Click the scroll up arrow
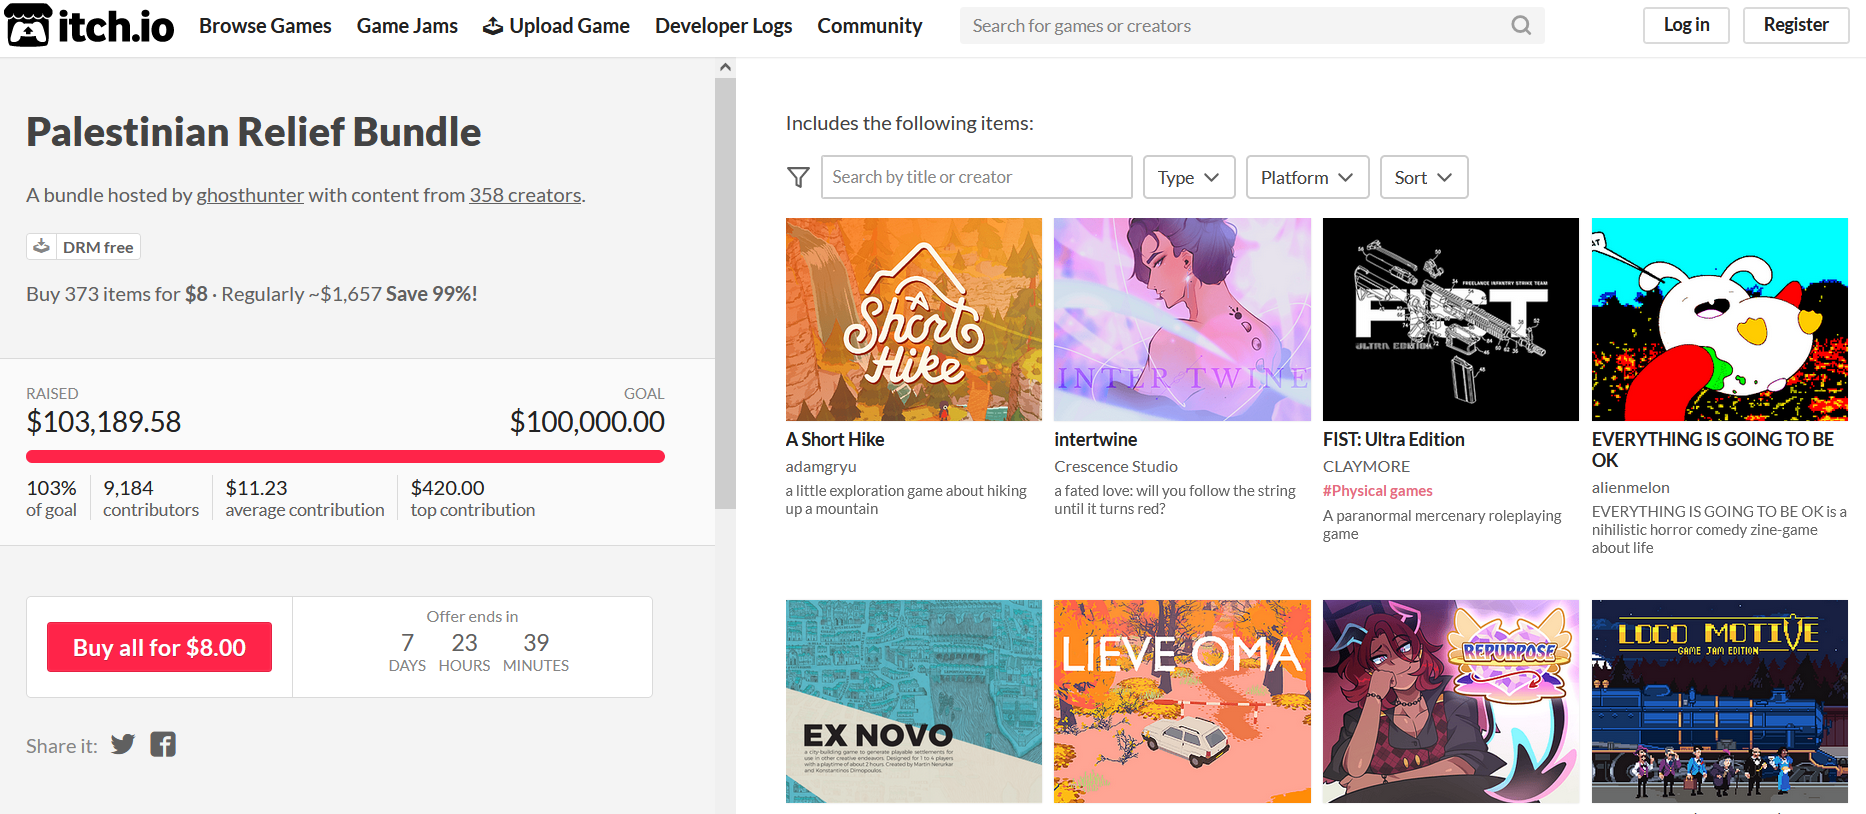This screenshot has width=1866, height=814. tap(725, 67)
